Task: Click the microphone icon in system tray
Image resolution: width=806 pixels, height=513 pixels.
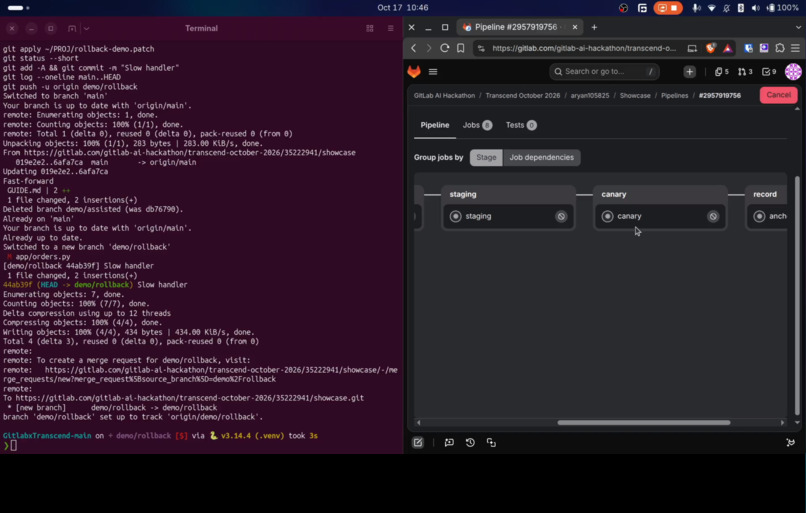Action: (696, 8)
